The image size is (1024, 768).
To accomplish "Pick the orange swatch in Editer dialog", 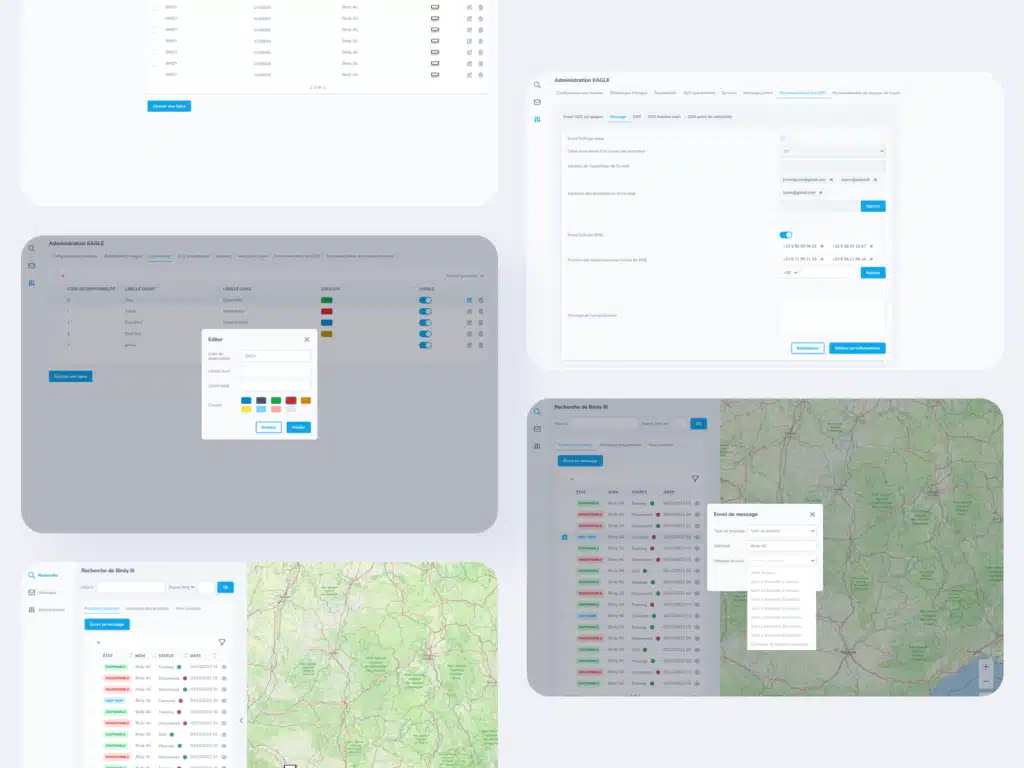I will click(306, 400).
